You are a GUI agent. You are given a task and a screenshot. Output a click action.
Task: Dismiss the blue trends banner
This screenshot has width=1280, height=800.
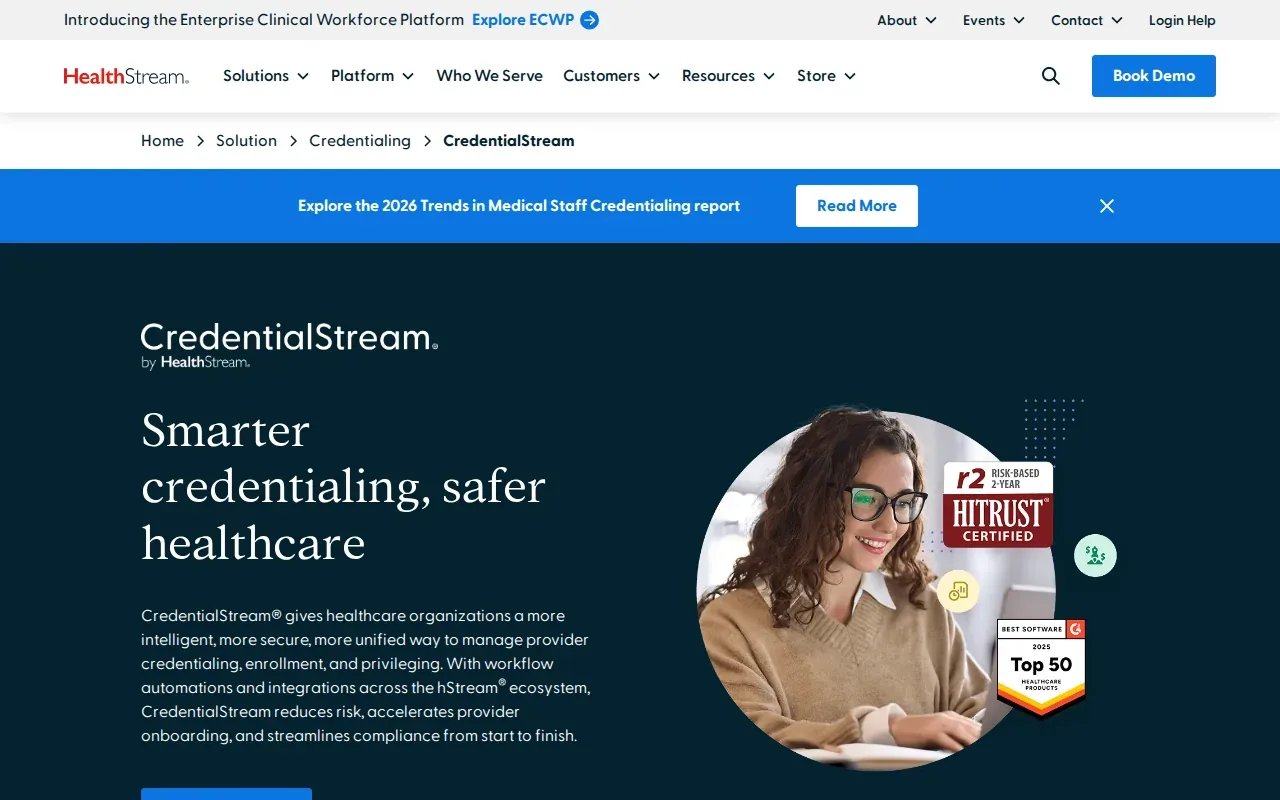point(1107,206)
